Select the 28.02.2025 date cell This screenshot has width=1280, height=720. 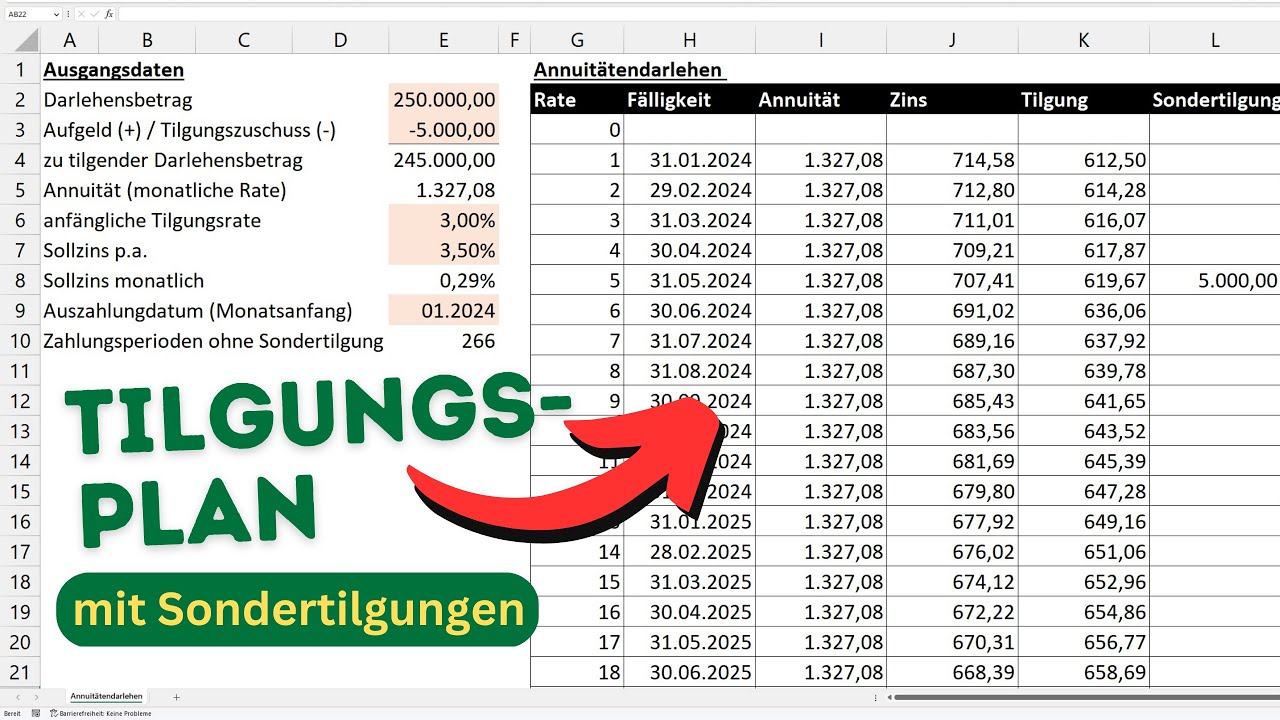click(689, 552)
